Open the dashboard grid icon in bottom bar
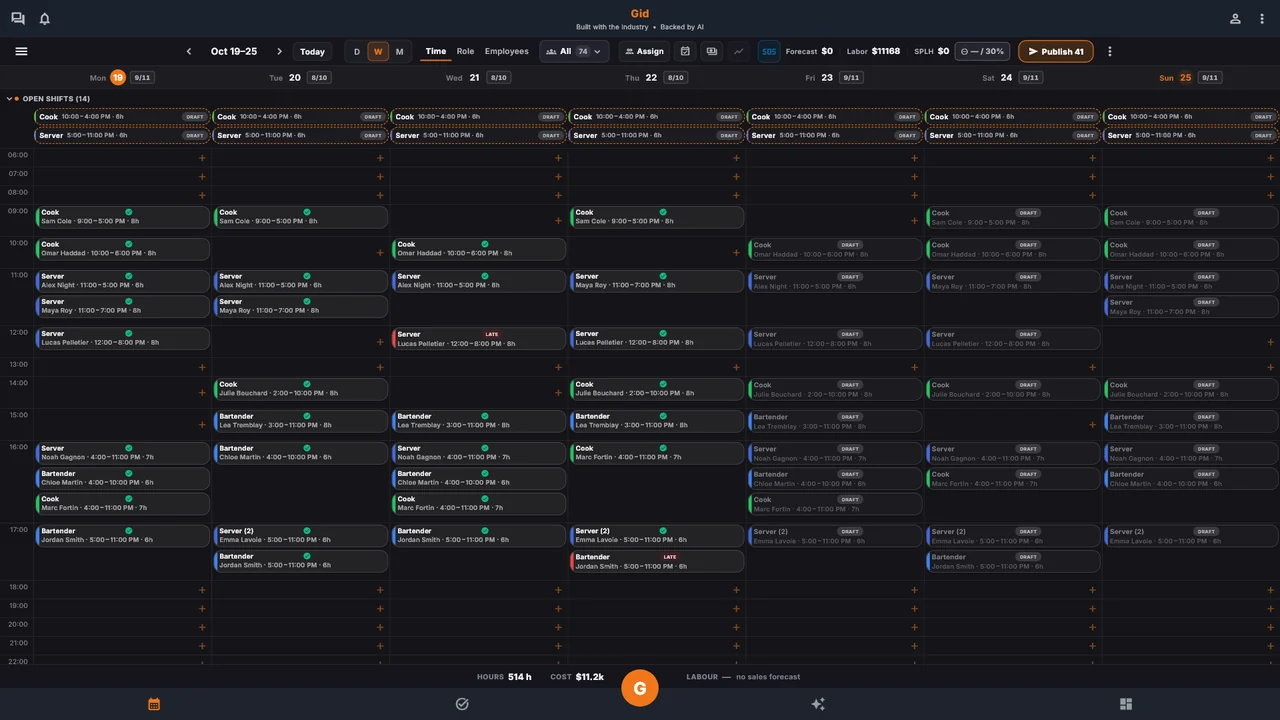 coord(1126,704)
